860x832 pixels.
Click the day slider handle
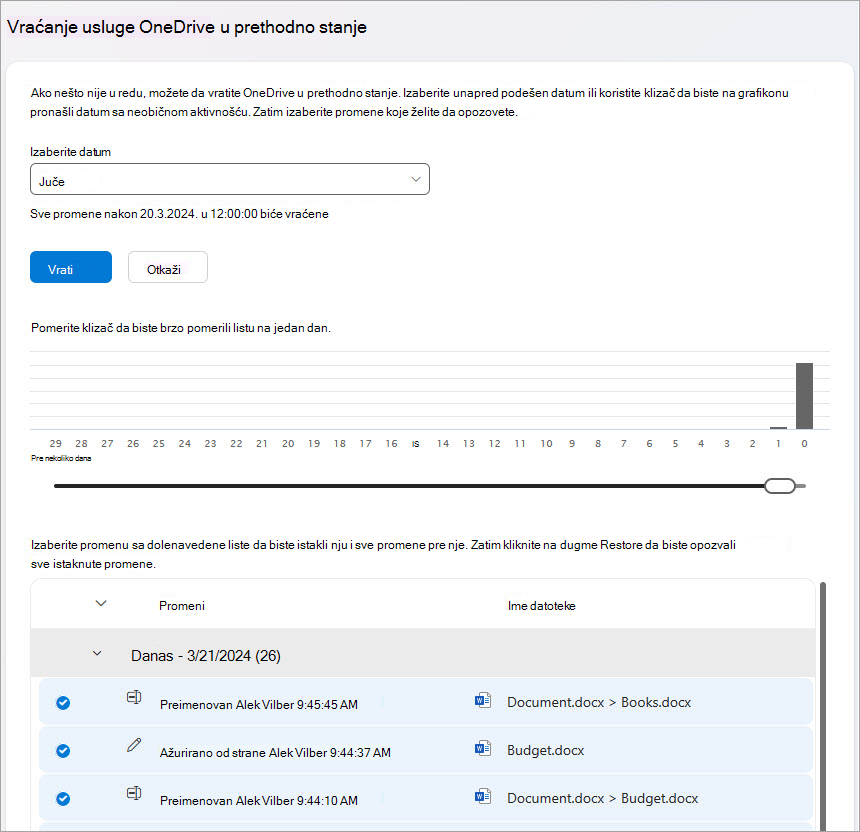pos(780,486)
